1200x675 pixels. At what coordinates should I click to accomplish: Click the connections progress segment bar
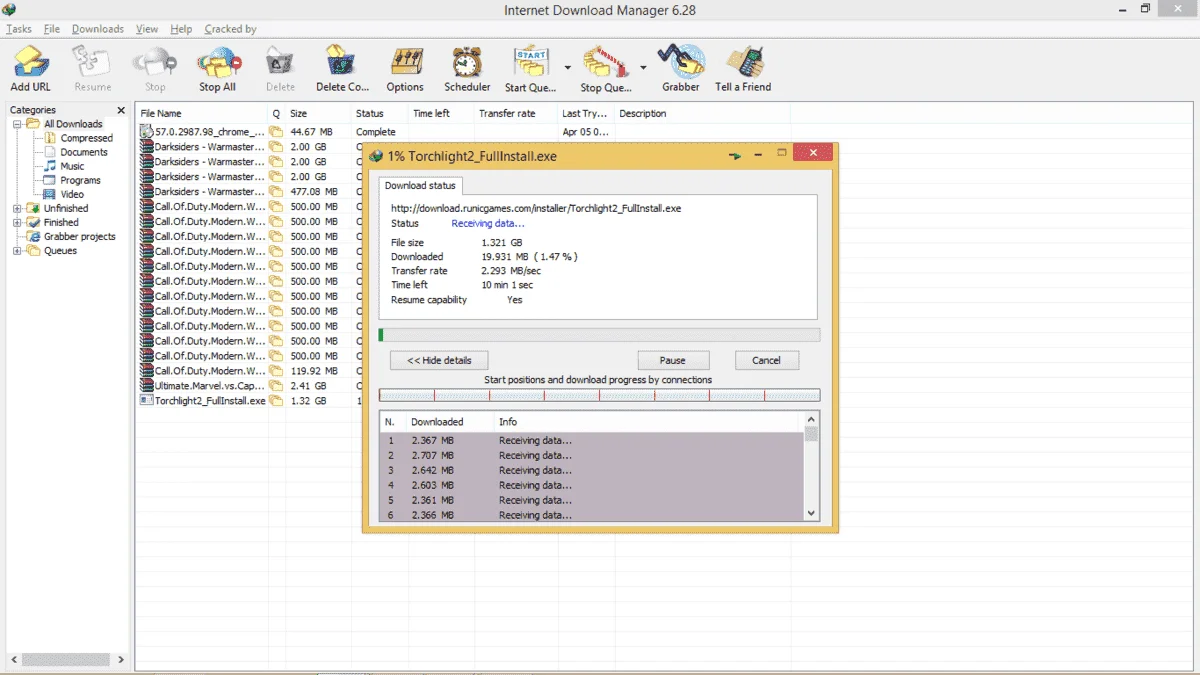coord(599,395)
